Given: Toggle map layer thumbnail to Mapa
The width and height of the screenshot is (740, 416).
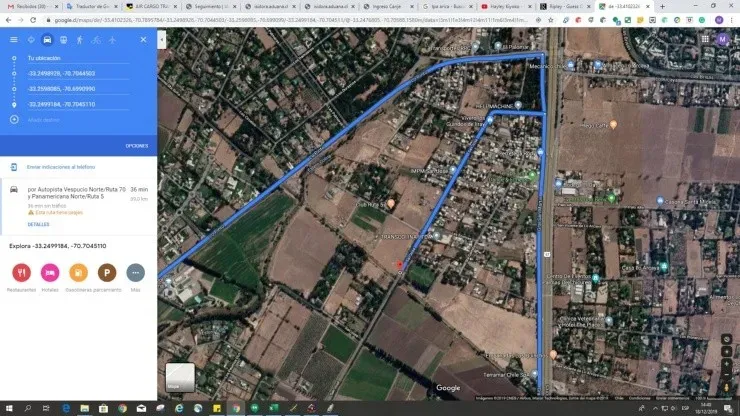Looking at the screenshot, I should pyautogui.click(x=180, y=376).
